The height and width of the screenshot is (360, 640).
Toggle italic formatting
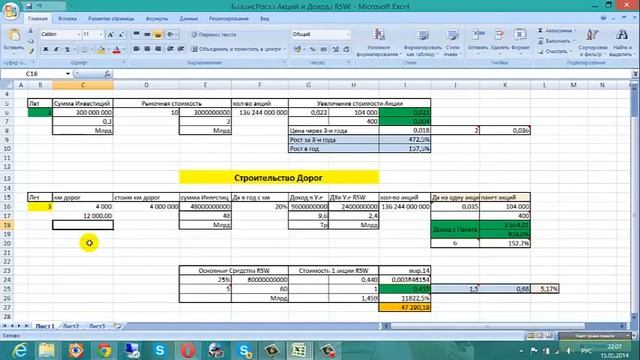point(56,49)
